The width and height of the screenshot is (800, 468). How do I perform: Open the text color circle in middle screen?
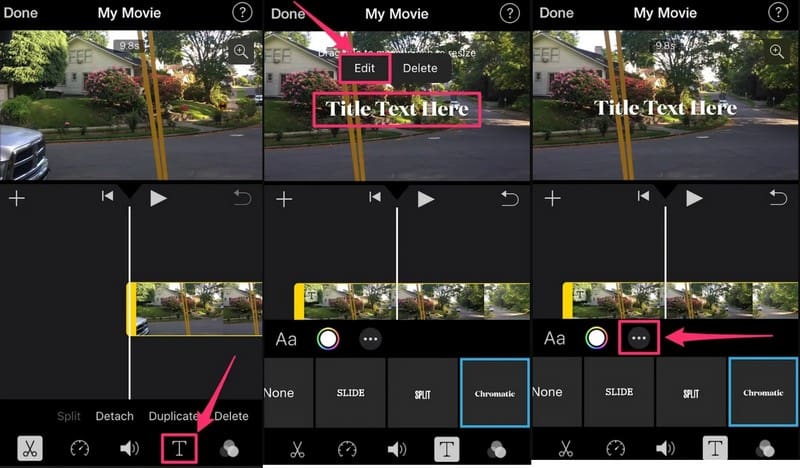pyautogui.click(x=328, y=339)
